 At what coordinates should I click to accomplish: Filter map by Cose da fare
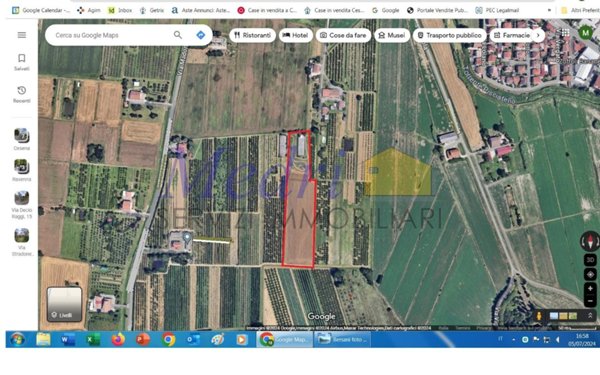click(x=343, y=35)
